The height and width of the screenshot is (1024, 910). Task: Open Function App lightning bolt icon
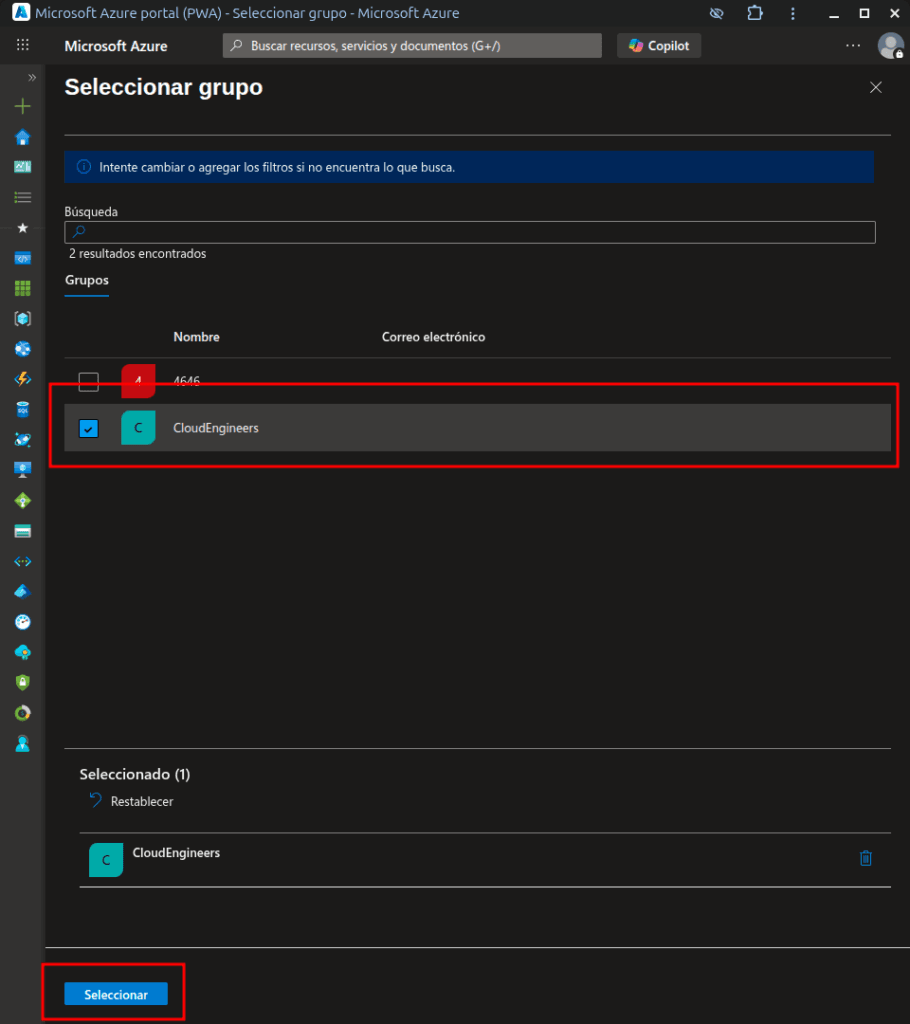(22, 379)
